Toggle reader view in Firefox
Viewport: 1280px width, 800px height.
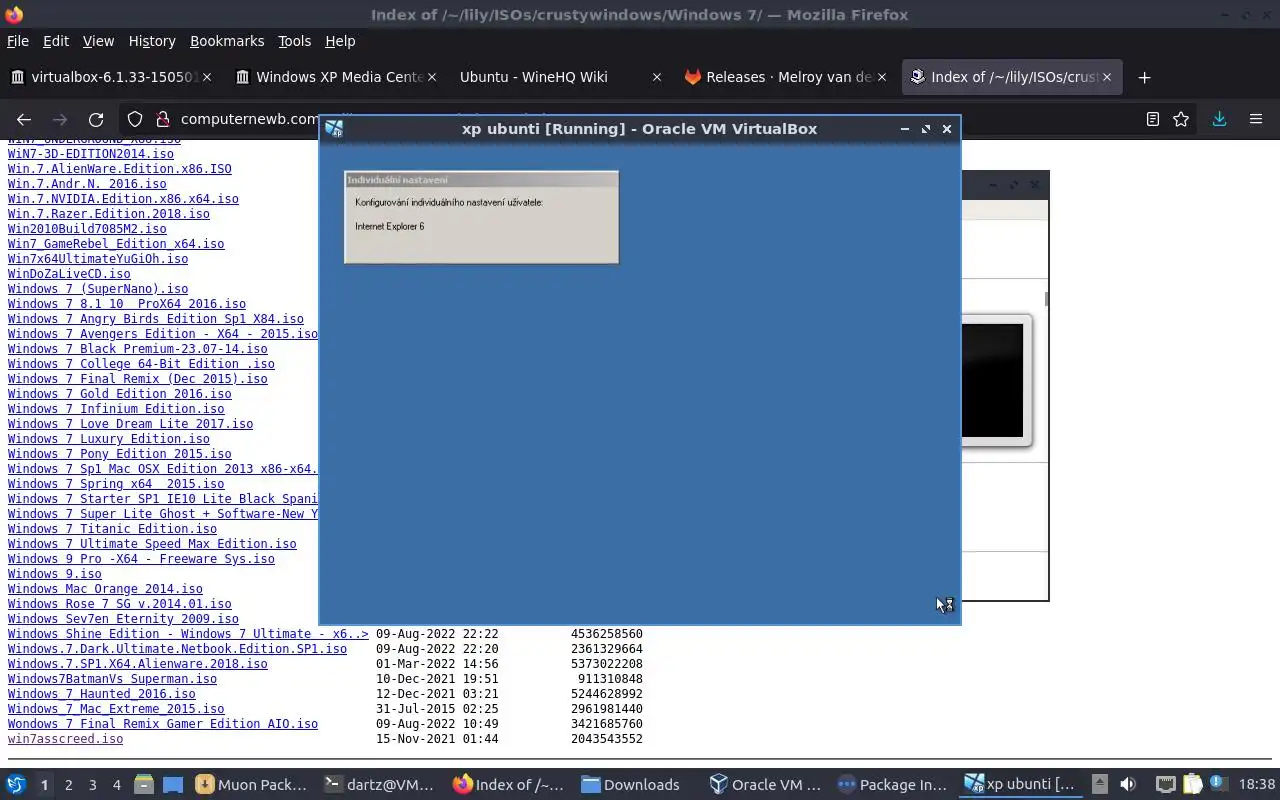(1152, 119)
